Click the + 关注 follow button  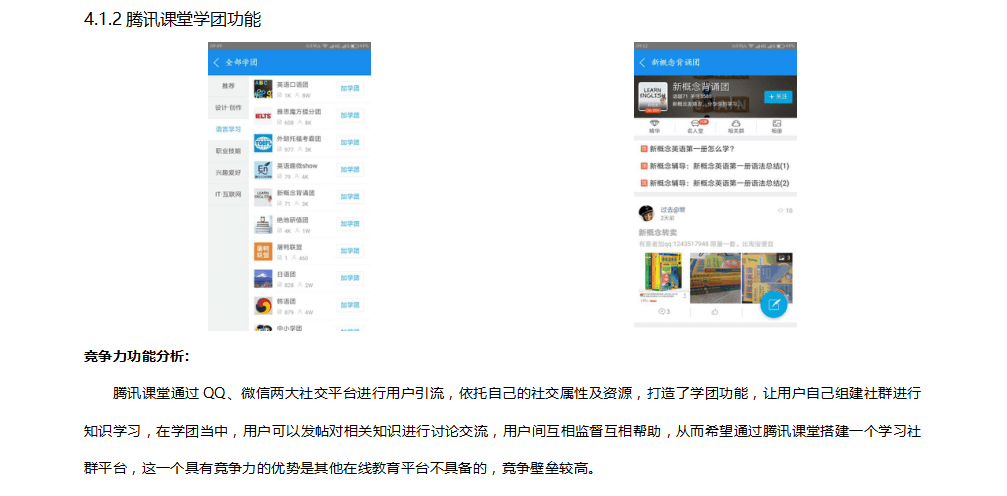(x=778, y=96)
